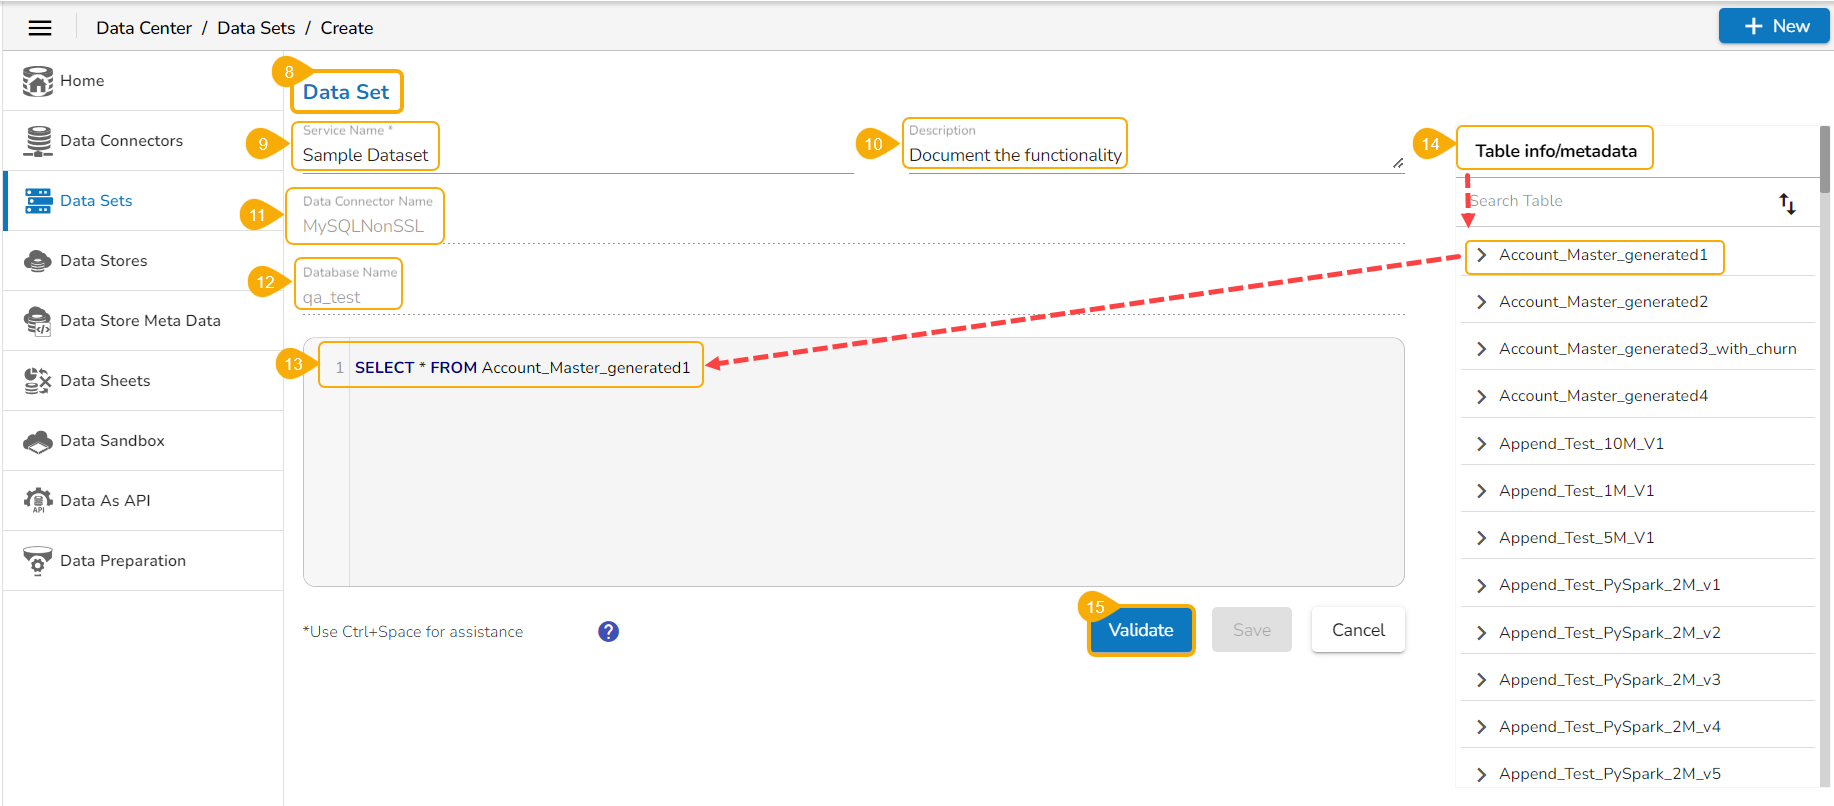The width and height of the screenshot is (1834, 806).
Task: Click the Home sidebar icon
Action: coord(38,81)
